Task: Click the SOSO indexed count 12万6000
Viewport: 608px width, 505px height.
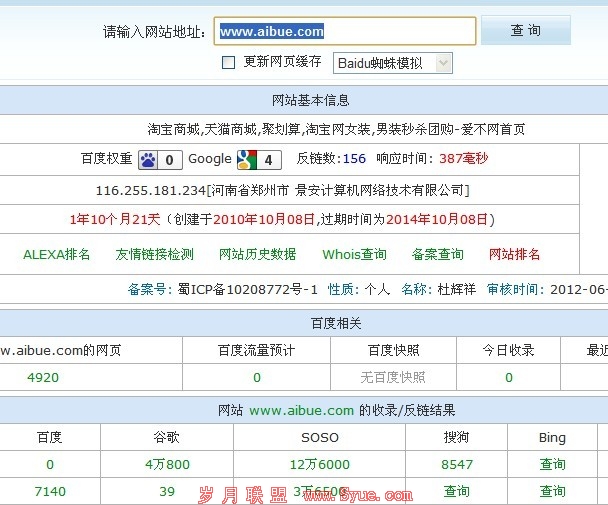Action: [x=320, y=464]
